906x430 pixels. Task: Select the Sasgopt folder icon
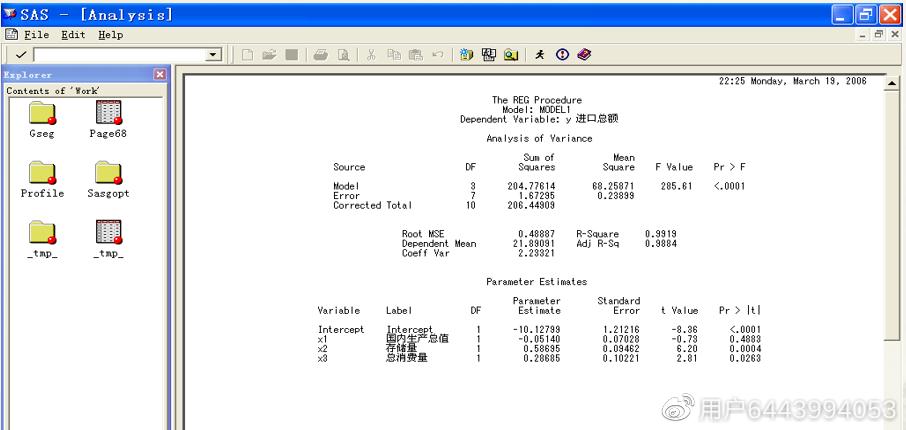click(x=108, y=173)
